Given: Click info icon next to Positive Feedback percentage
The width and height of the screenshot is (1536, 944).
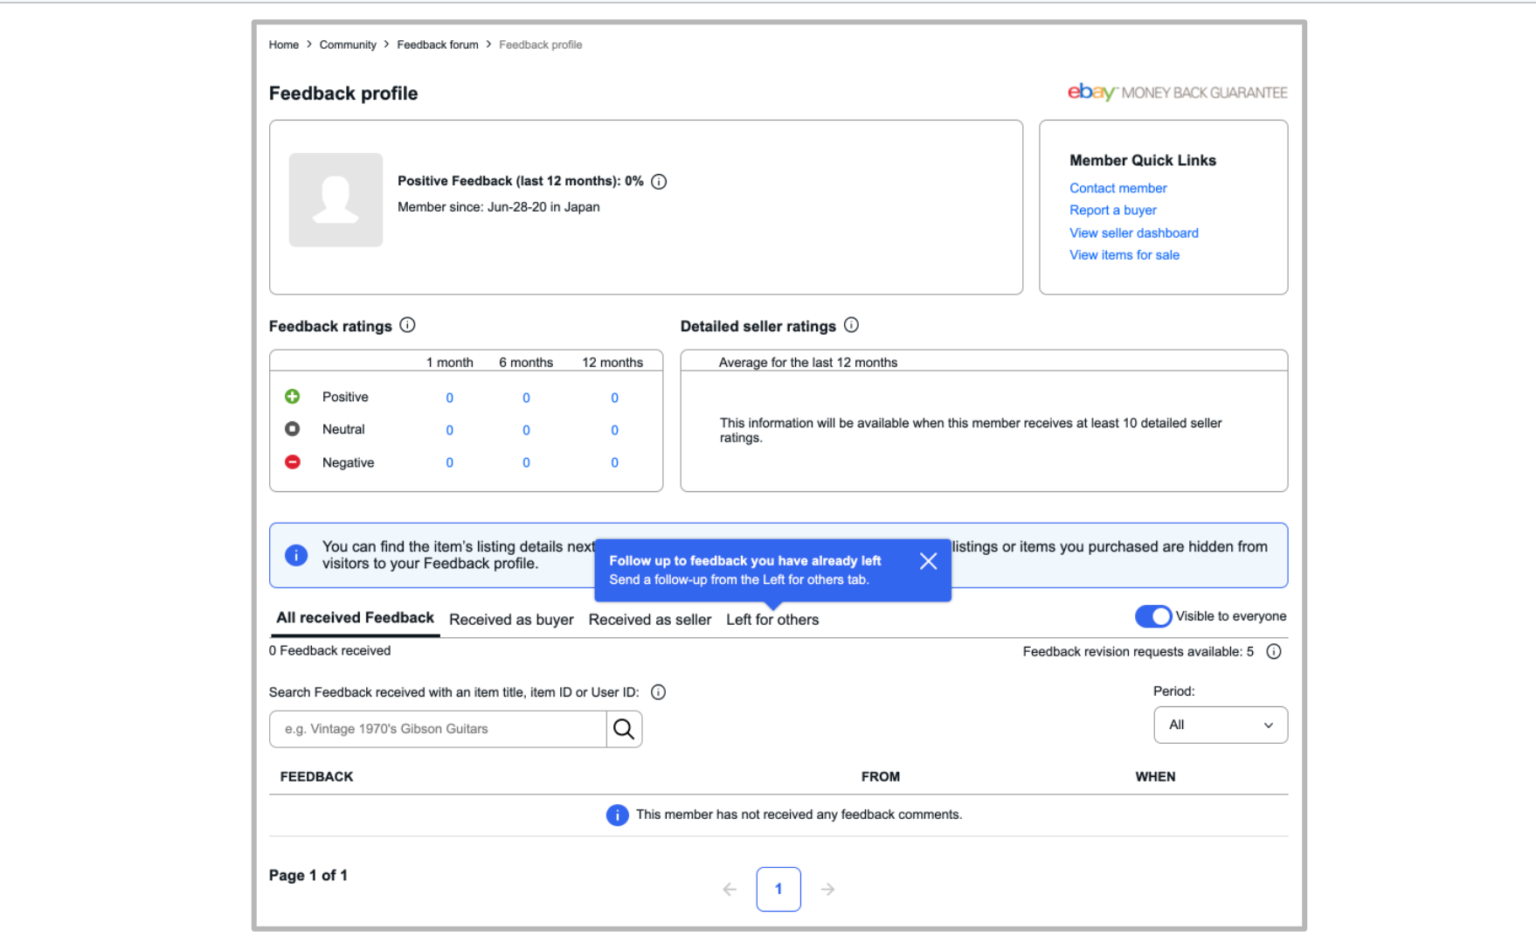Looking at the screenshot, I should [659, 182].
